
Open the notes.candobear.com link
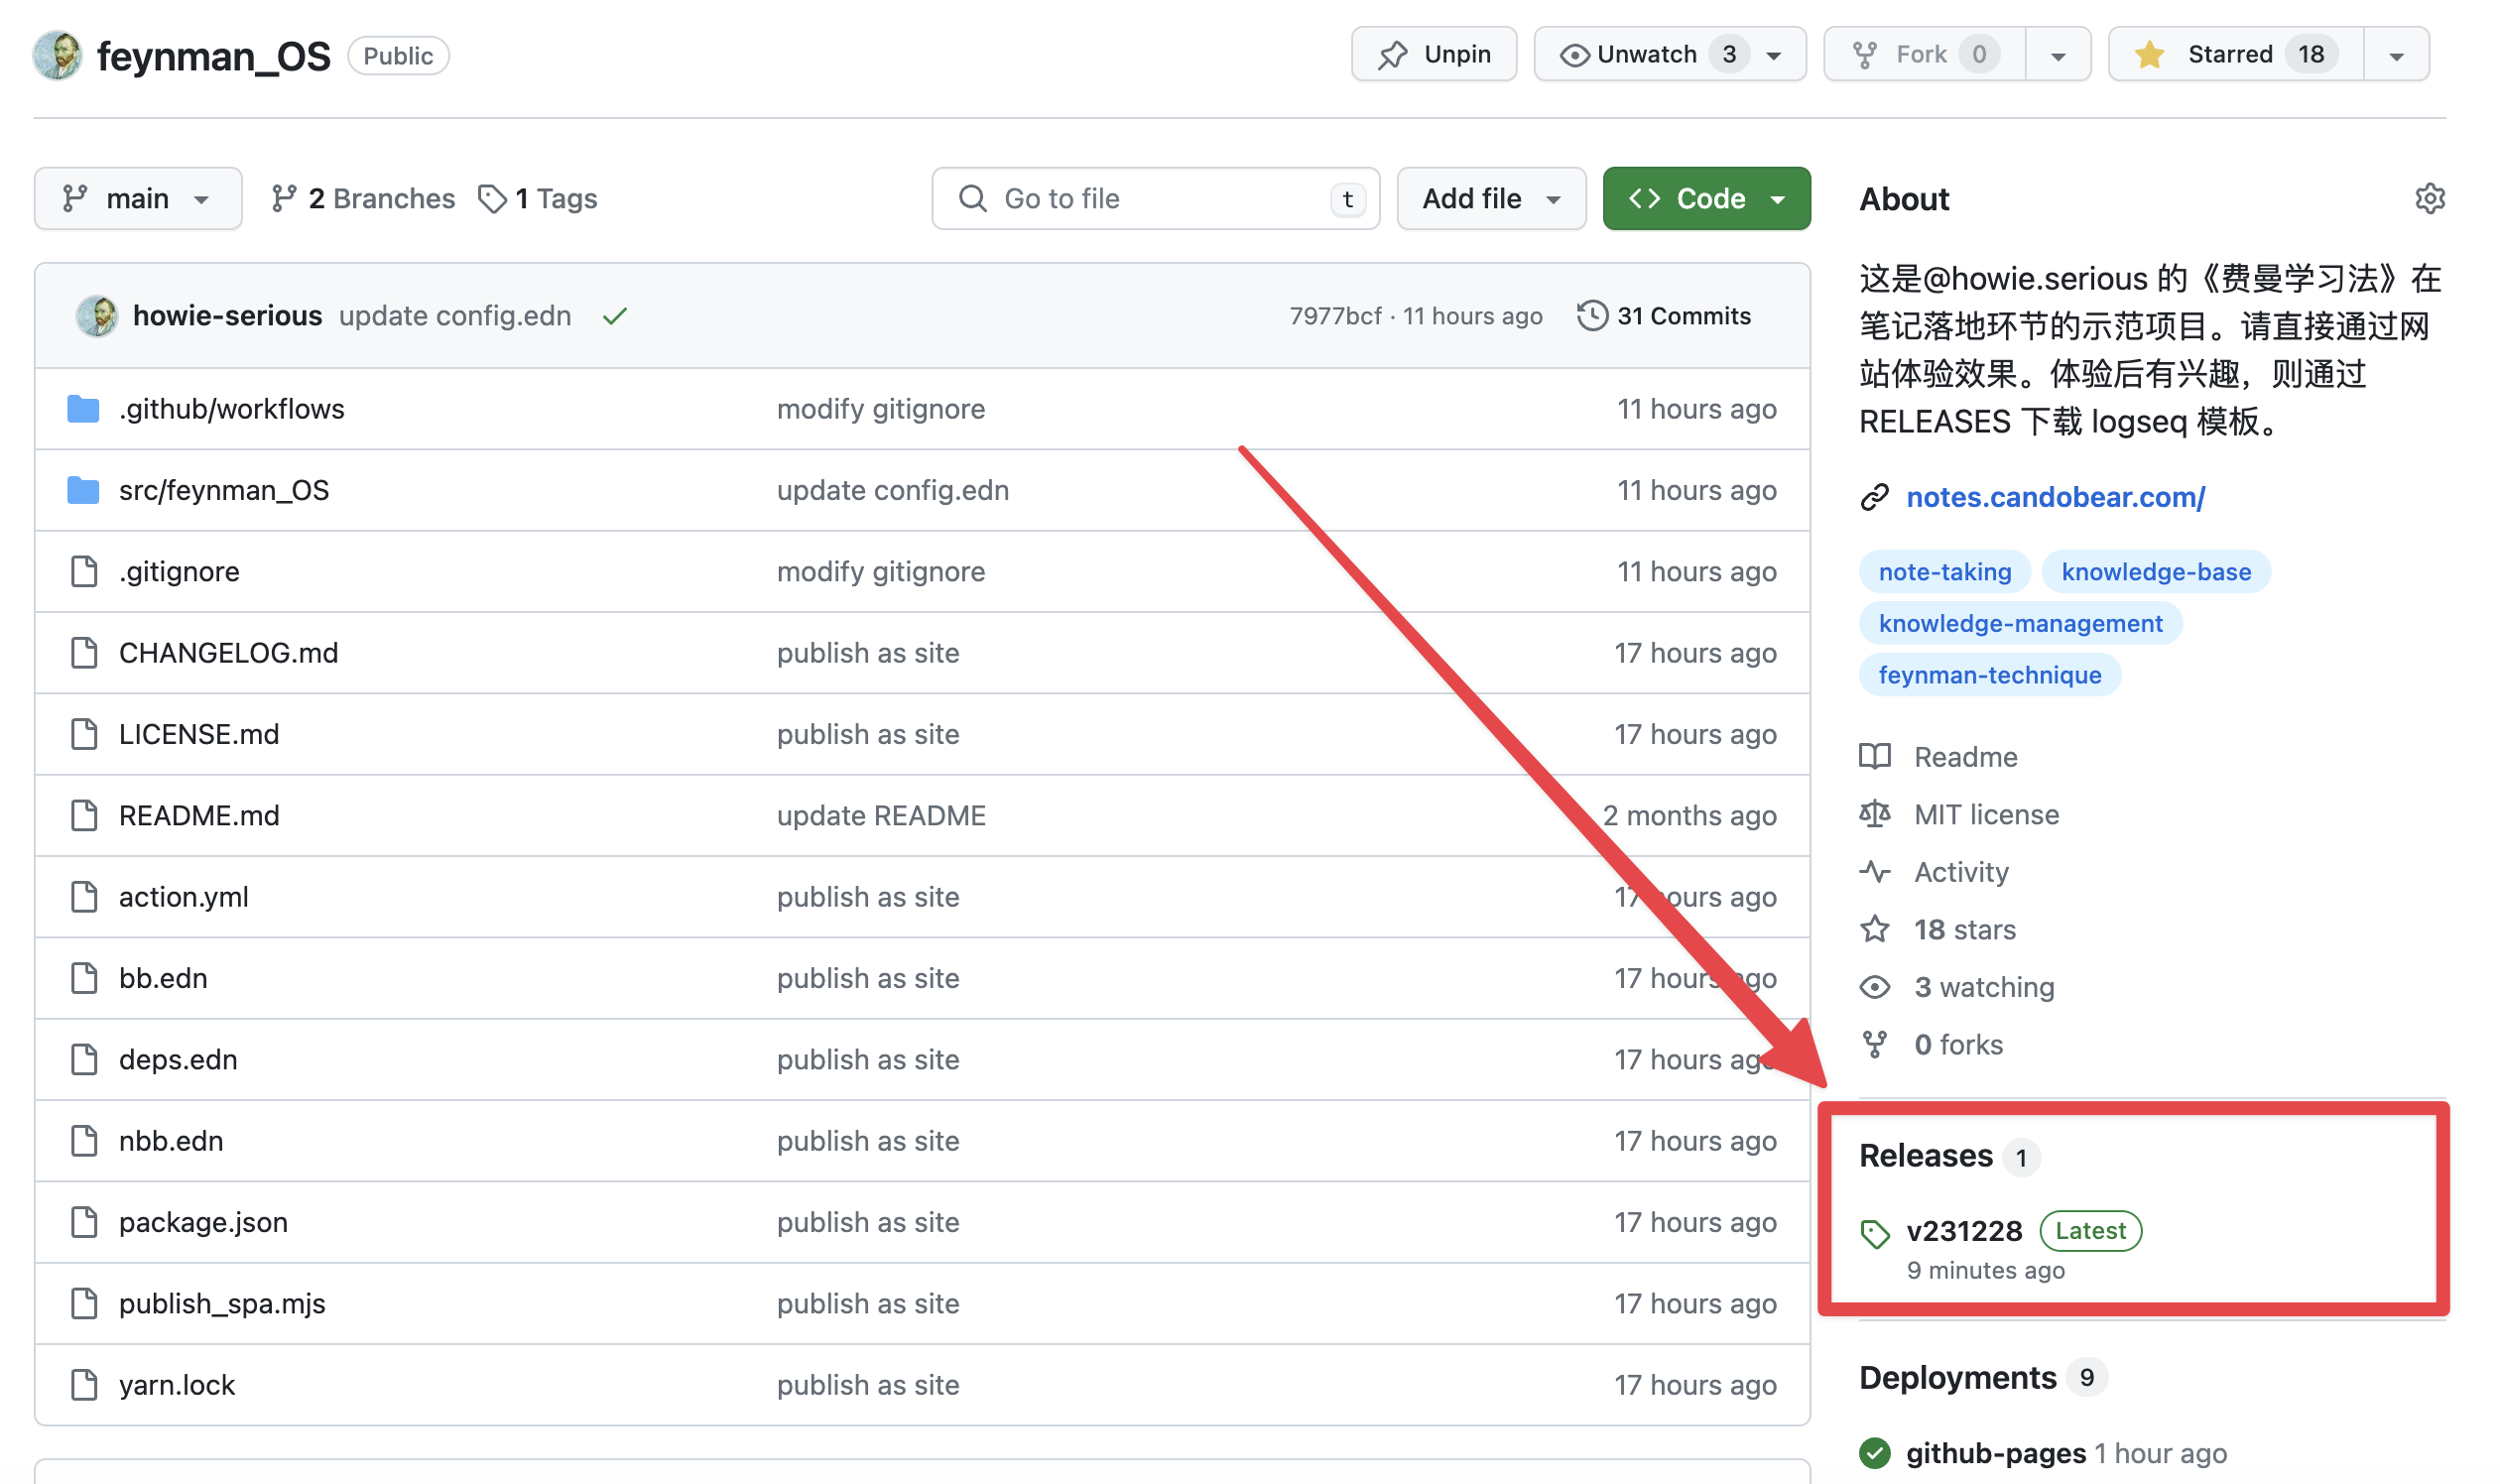coord(2054,497)
